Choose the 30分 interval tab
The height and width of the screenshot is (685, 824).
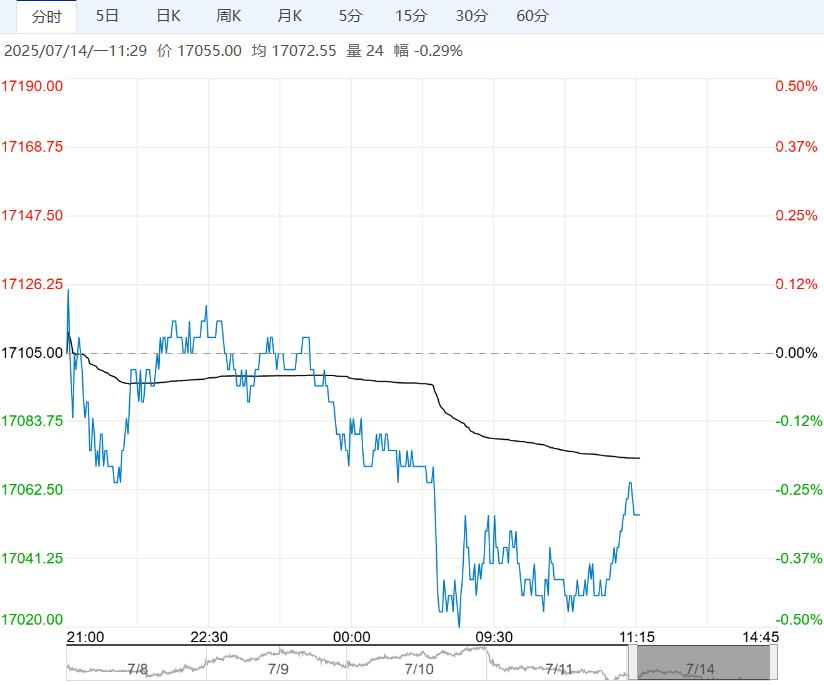(x=472, y=16)
